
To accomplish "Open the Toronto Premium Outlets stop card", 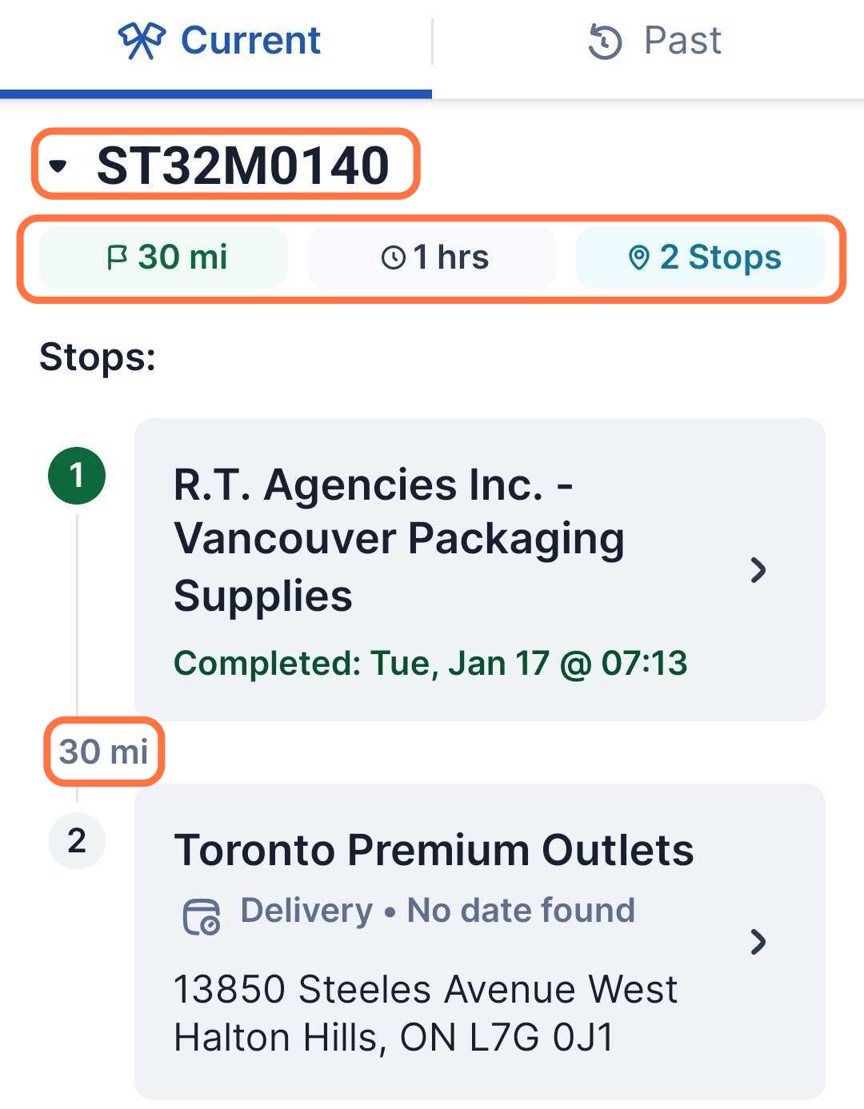I will click(x=450, y=940).
